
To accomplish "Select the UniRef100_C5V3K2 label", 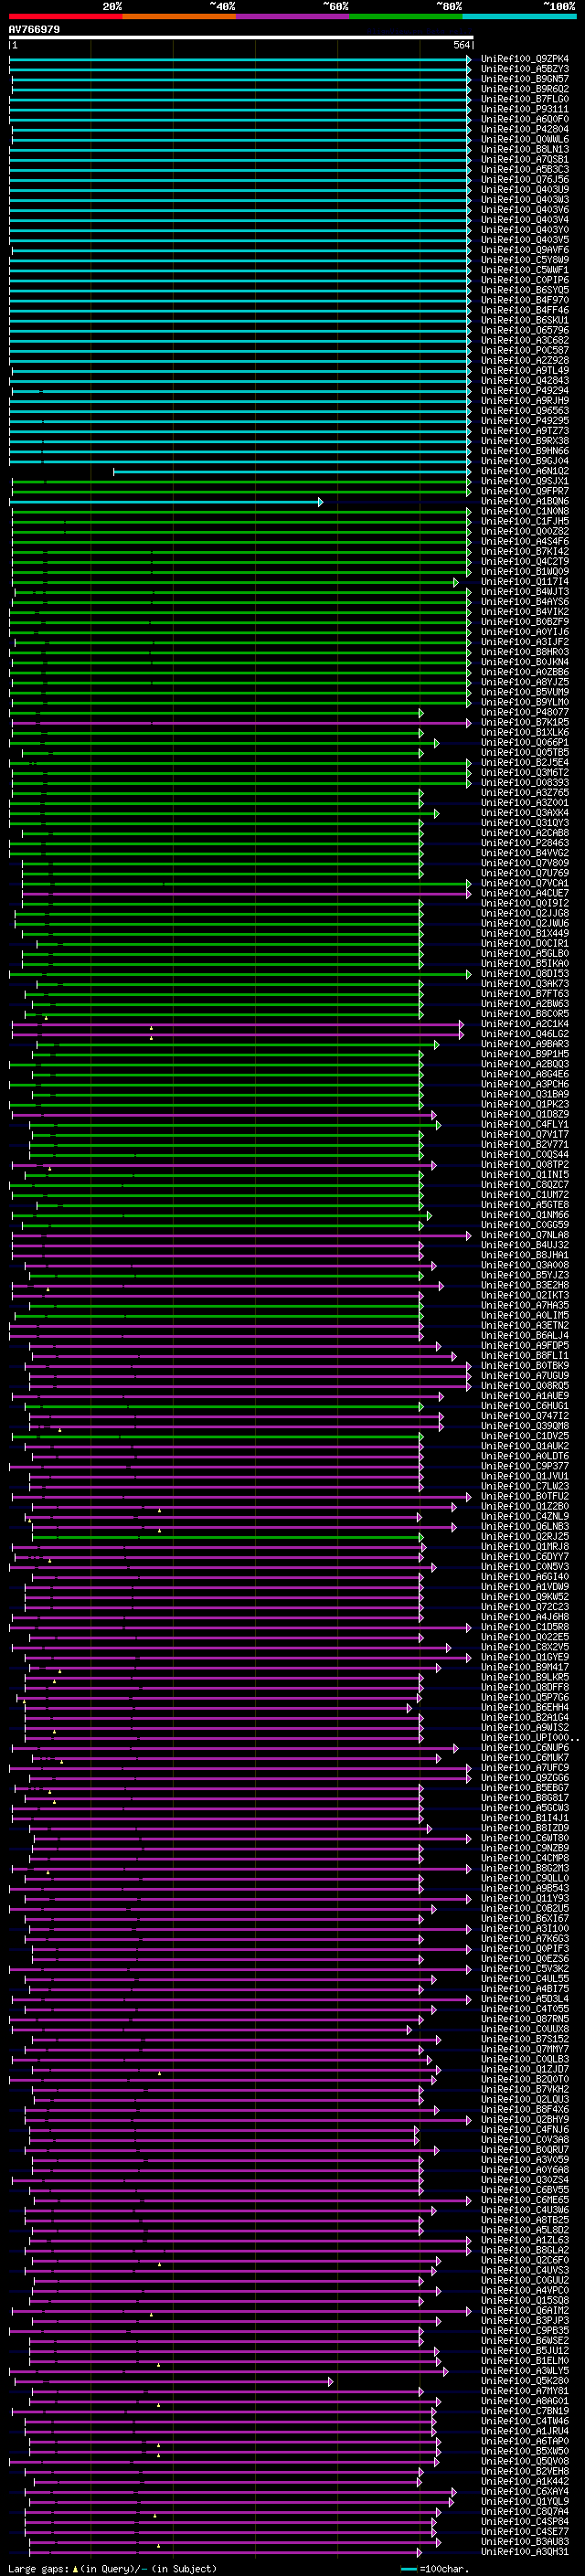I will (x=525, y=1969).
